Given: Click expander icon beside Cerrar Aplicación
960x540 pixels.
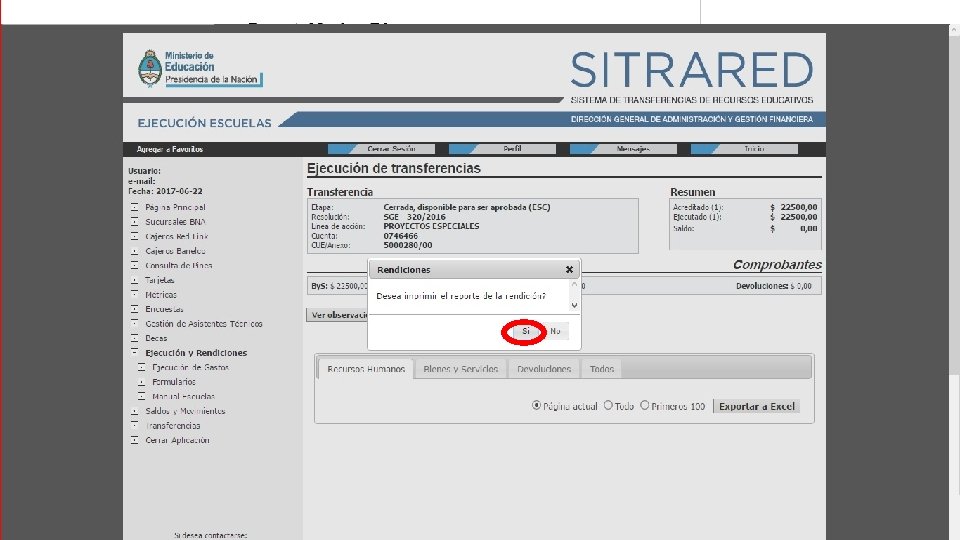Looking at the screenshot, I should coord(134,440).
